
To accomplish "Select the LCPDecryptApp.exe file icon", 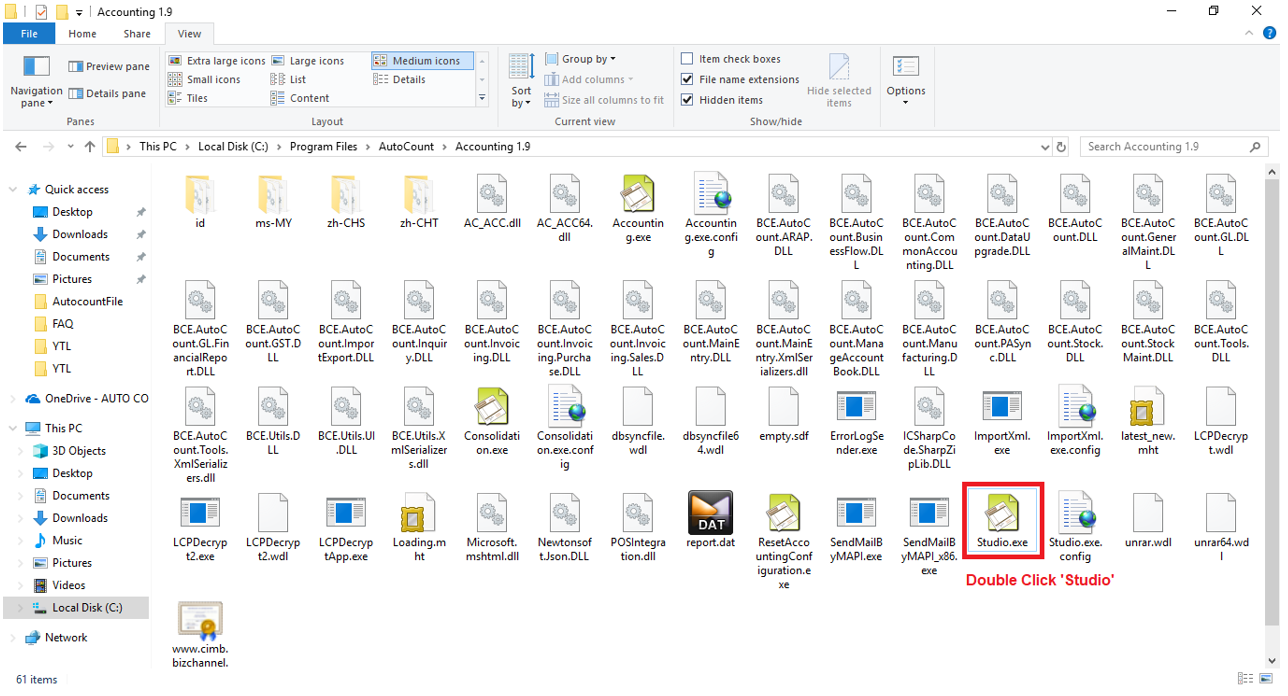I will pos(345,511).
